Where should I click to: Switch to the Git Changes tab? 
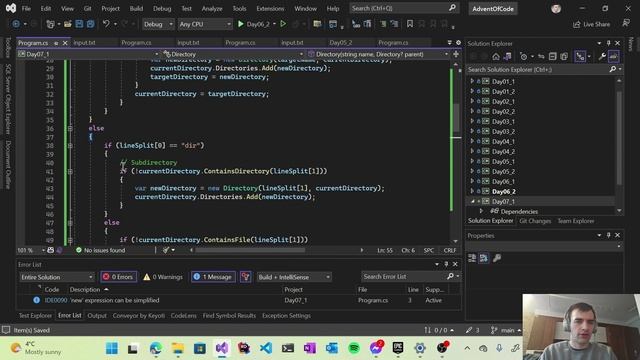click(x=535, y=221)
